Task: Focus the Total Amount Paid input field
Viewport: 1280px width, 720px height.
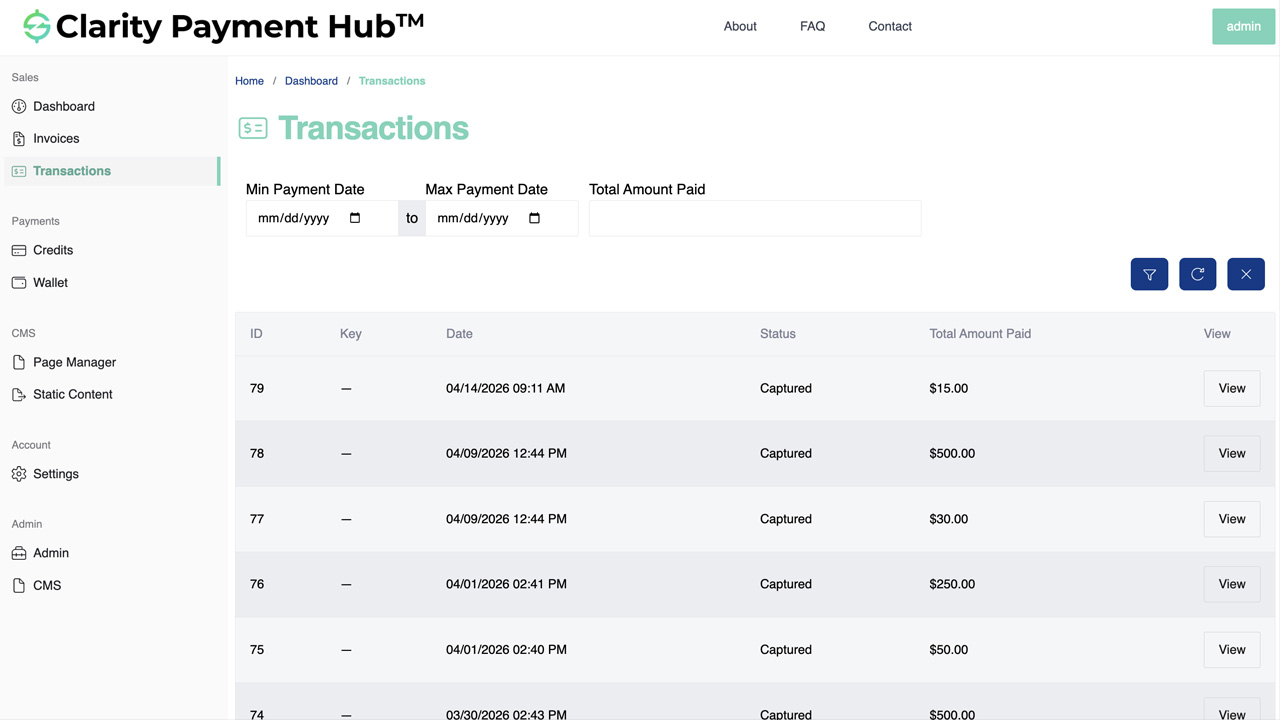Action: [754, 218]
